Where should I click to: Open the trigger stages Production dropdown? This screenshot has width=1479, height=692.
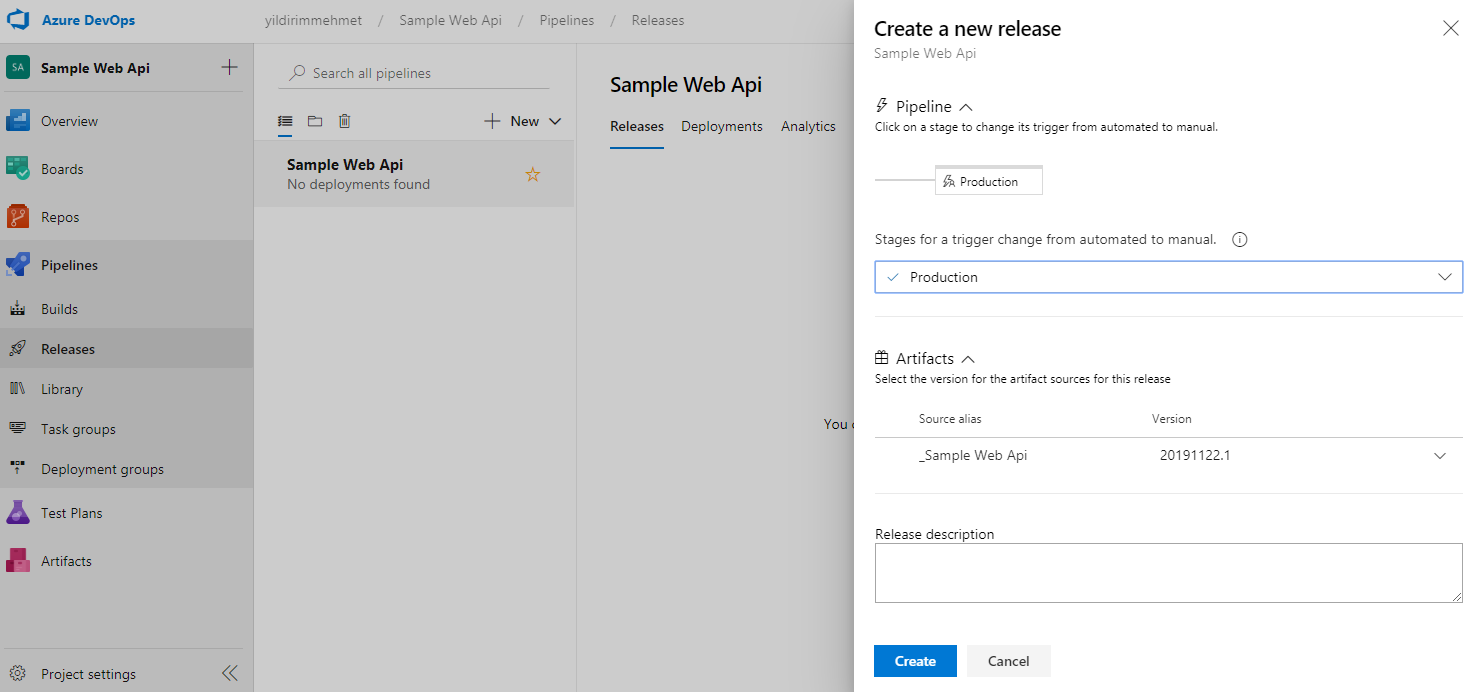coord(1168,277)
